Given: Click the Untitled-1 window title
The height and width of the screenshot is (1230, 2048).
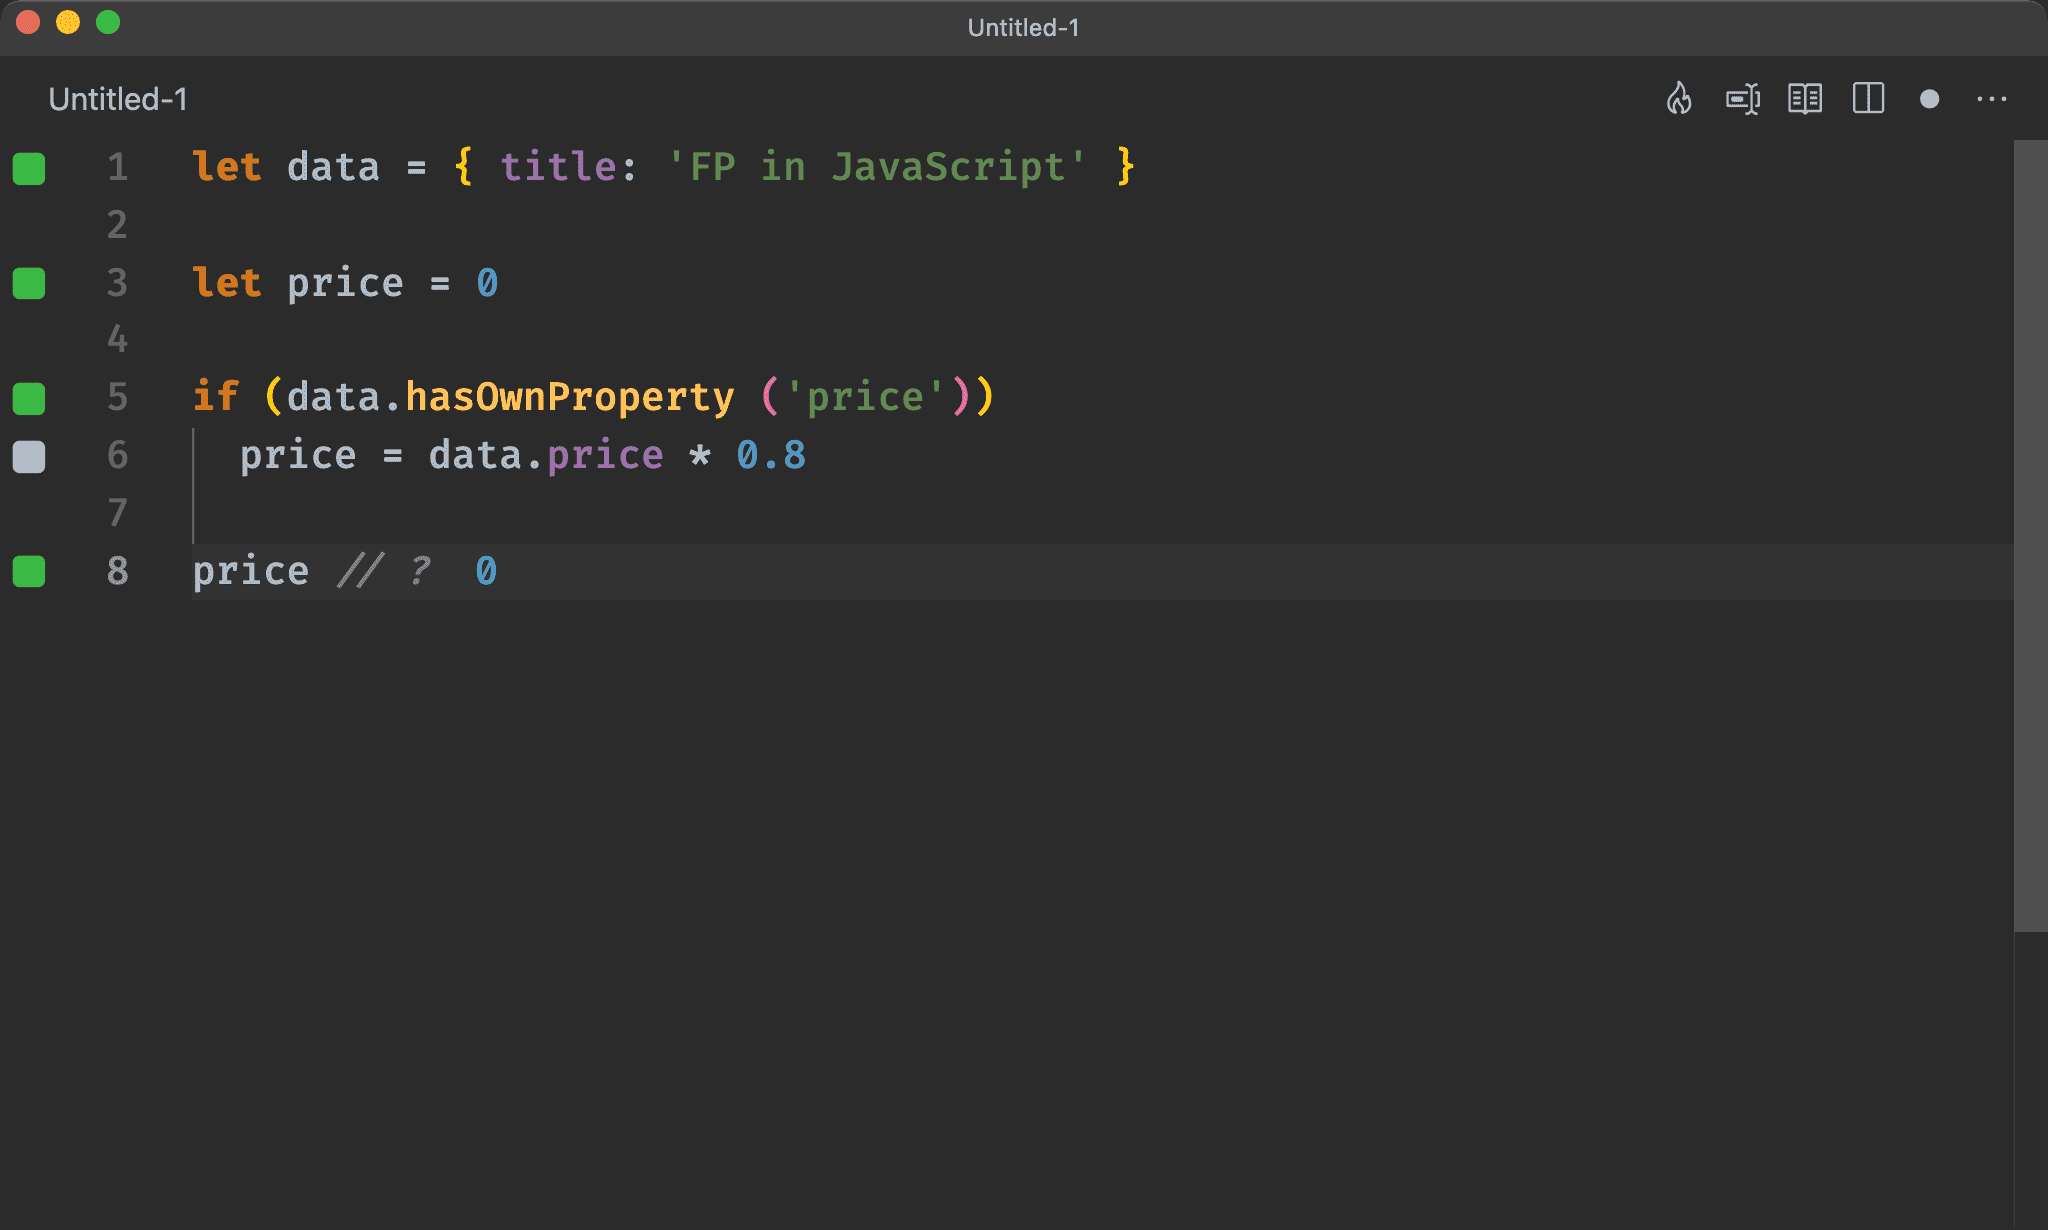Looking at the screenshot, I should (1024, 27).
